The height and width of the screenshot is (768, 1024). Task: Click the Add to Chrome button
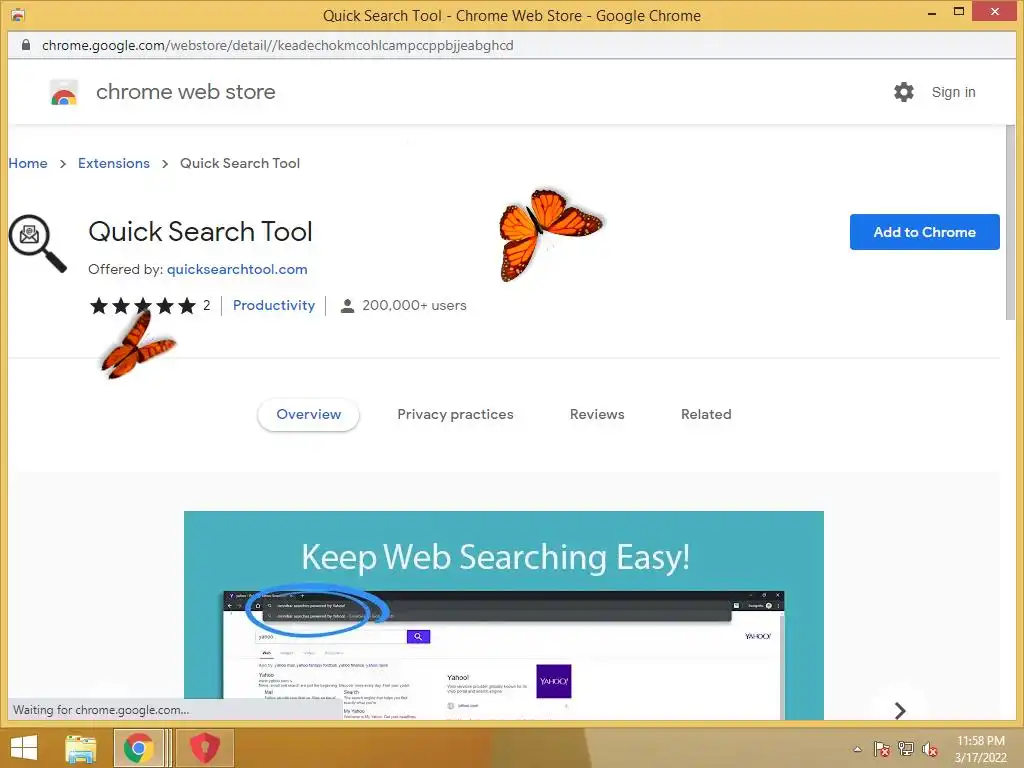[x=924, y=232]
